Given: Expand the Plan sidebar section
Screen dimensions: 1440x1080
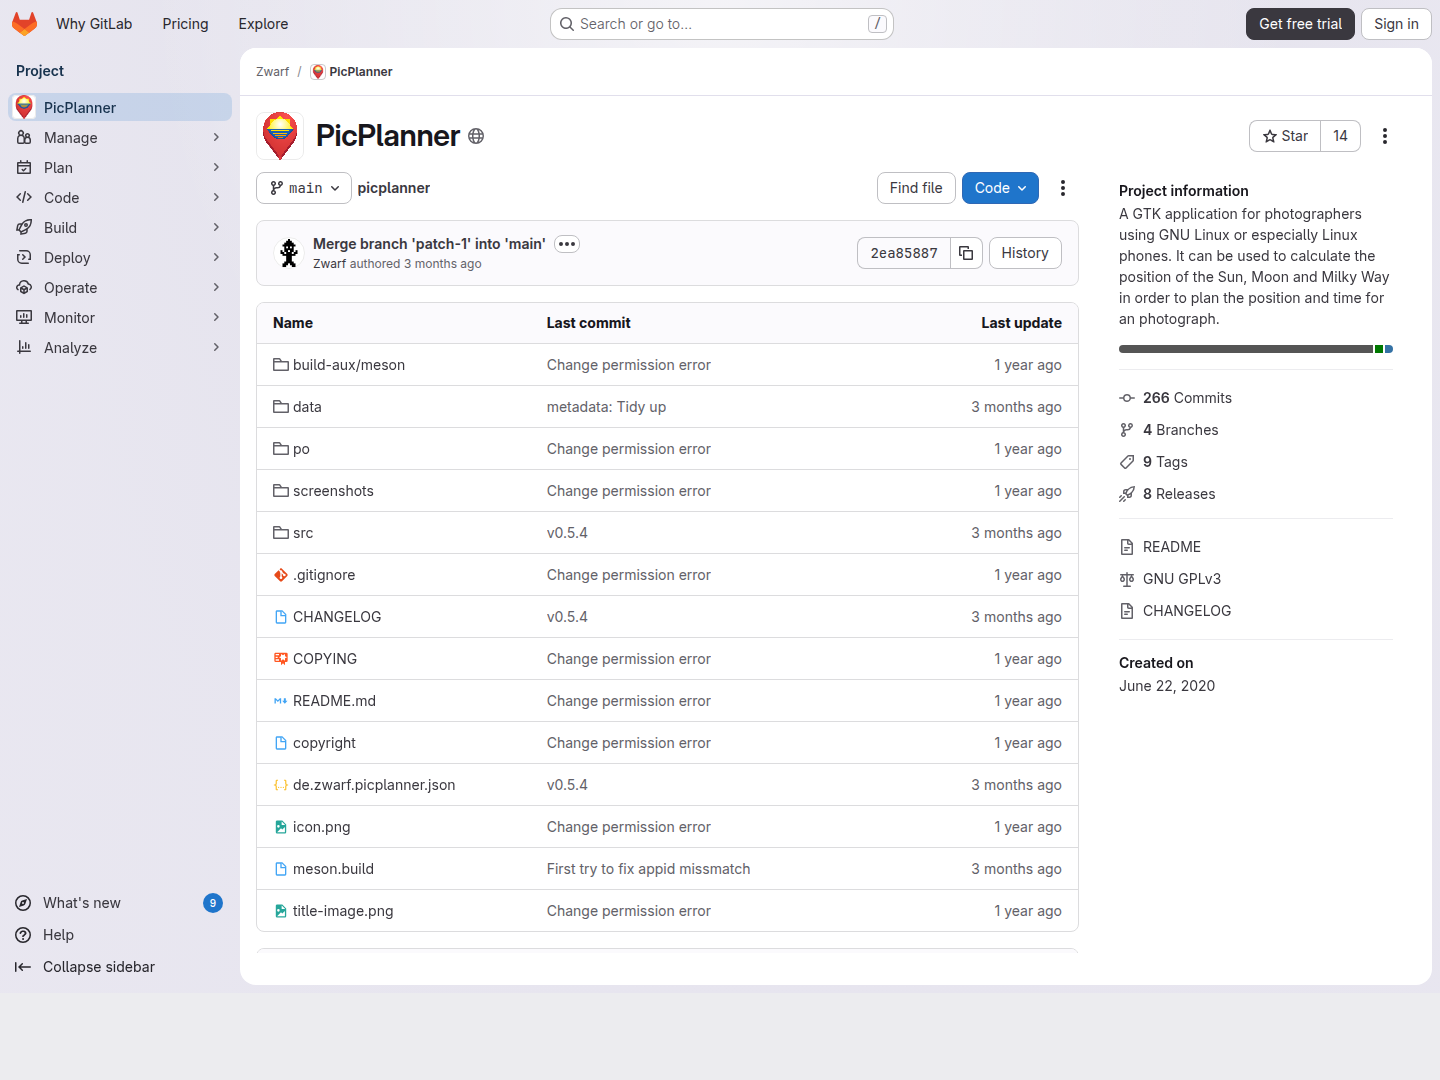Looking at the screenshot, I should point(120,168).
